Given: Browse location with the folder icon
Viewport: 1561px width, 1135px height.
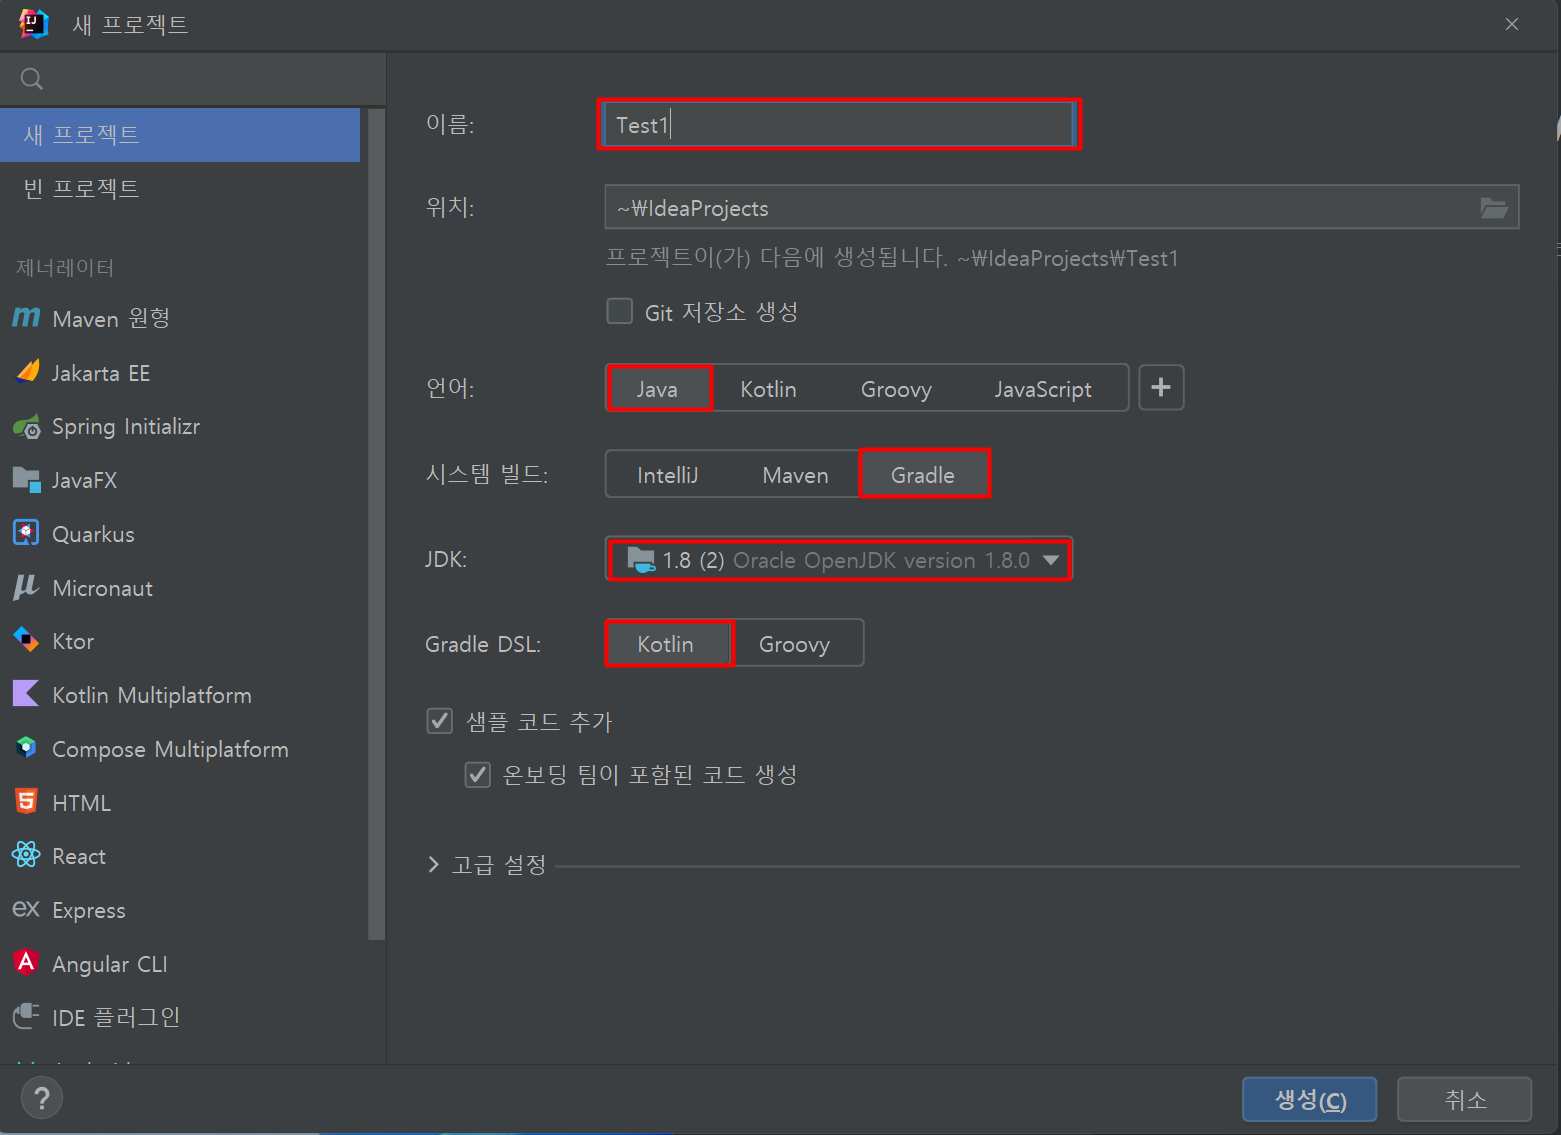Looking at the screenshot, I should point(1494,208).
